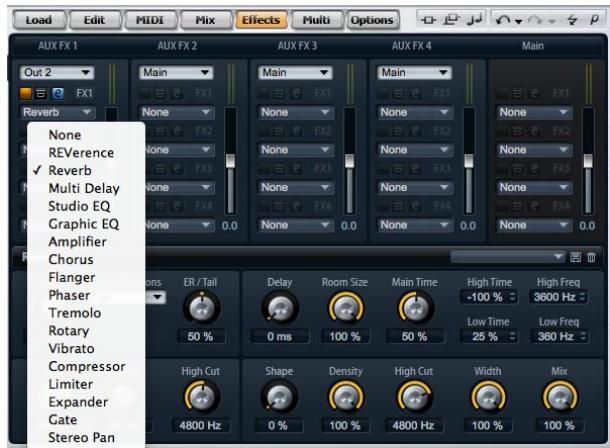
Task: Switch to the Mix page
Action: click(205, 20)
